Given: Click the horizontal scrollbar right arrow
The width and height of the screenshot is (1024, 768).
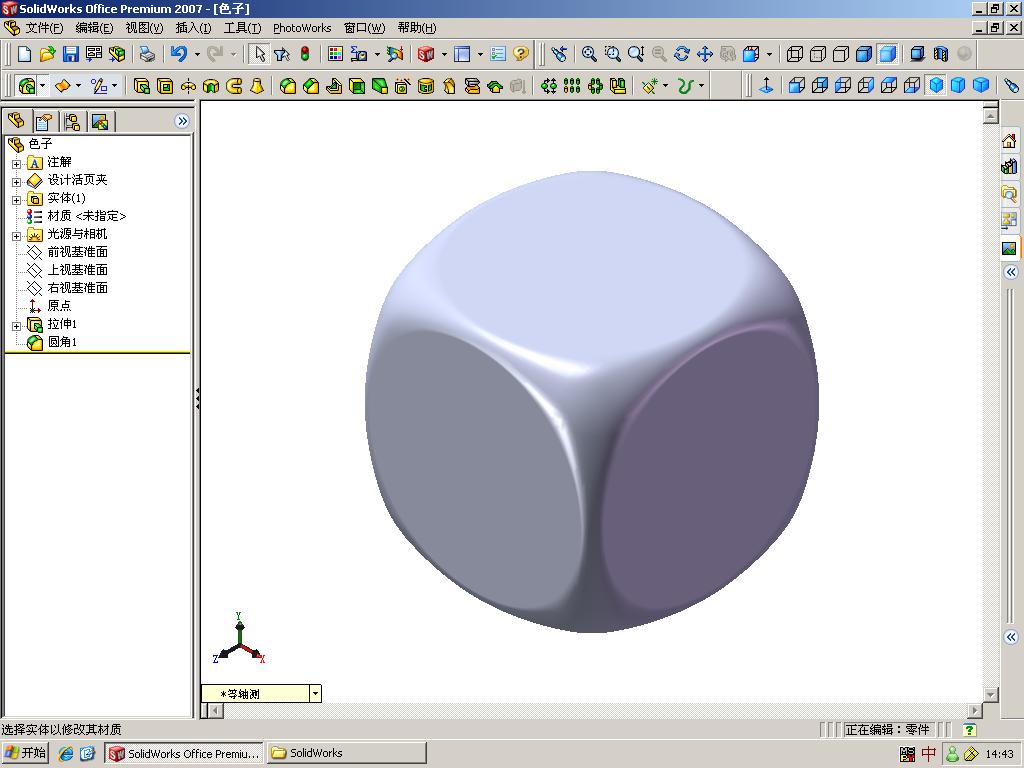Looking at the screenshot, I should tap(975, 710).
